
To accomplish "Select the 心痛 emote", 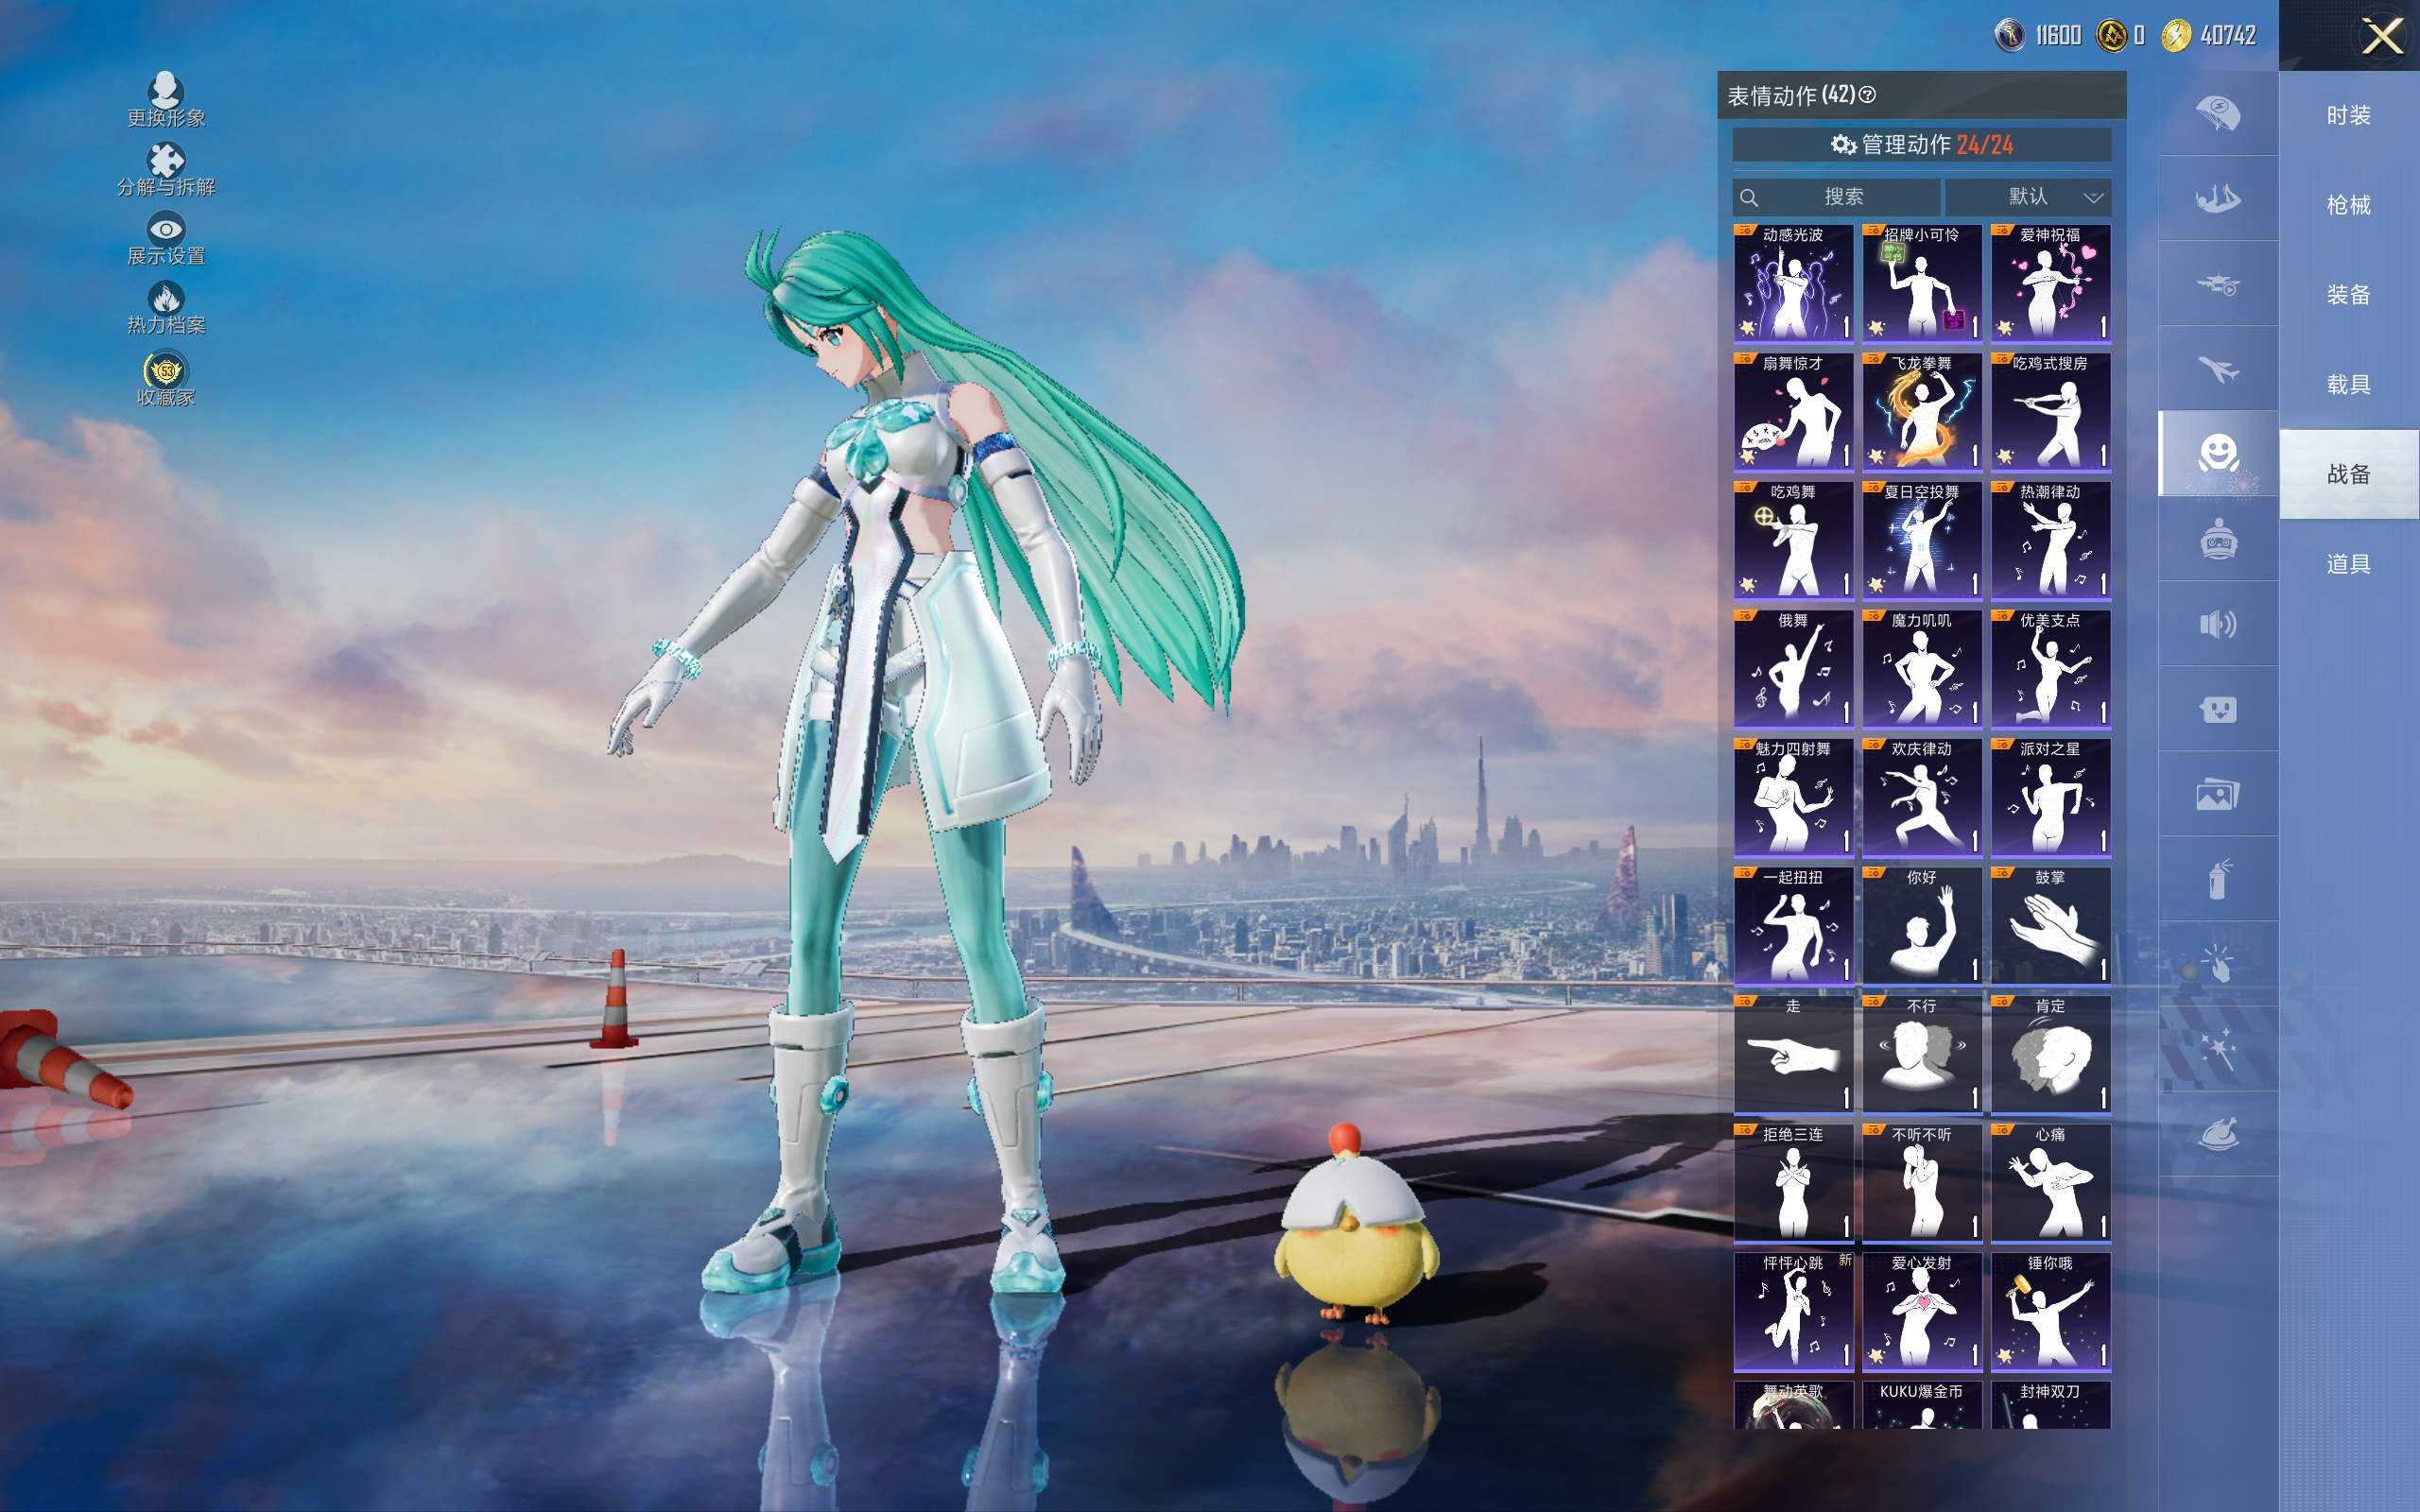I will 2051,1183.
